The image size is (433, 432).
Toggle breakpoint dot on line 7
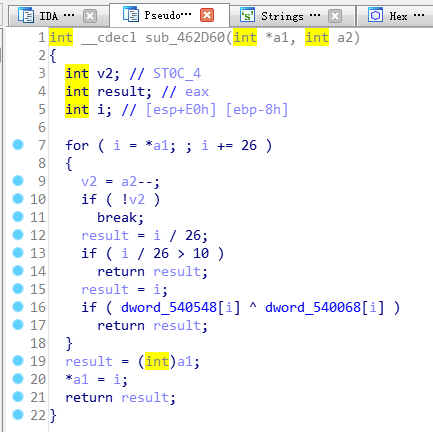pyautogui.click(x=18, y=145)
